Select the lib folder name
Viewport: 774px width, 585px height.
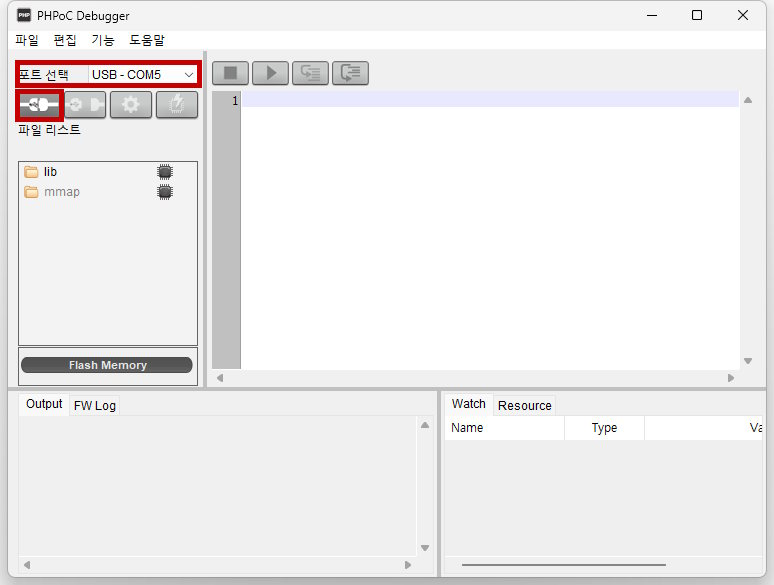tap(50, 172)
